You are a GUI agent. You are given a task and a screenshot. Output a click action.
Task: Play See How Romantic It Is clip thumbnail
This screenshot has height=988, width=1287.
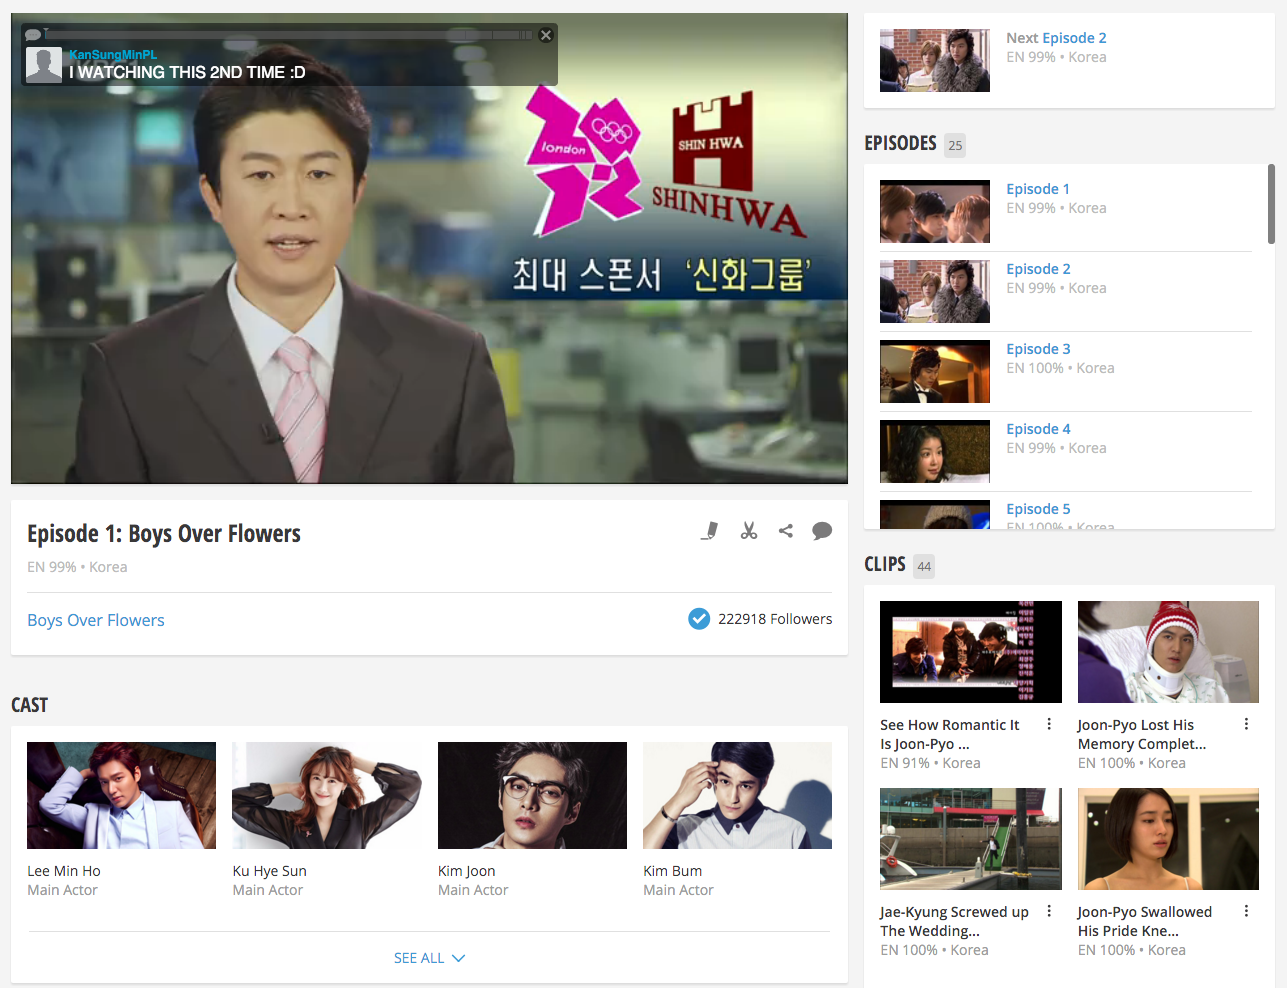click(x=971, y=652)
